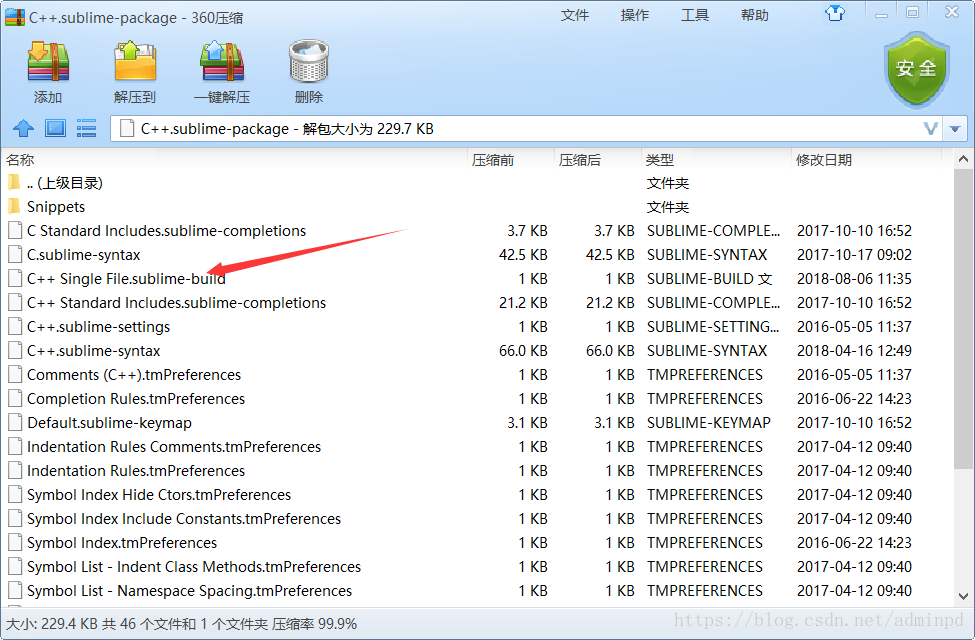This screenshot has height=640, width=975.
Task: Click file icon of C++.sublime-settings
Action: click(x=15, y=327)
